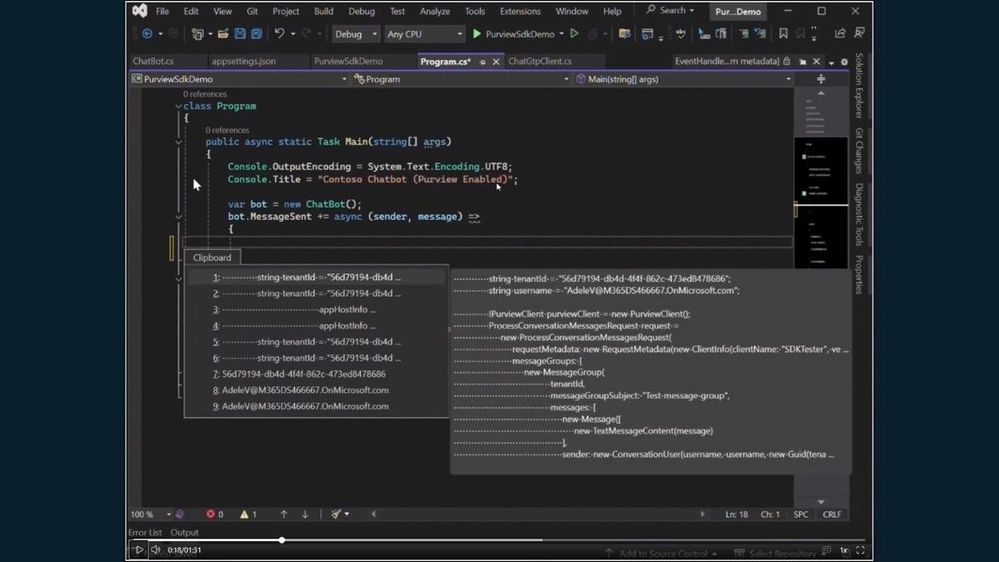
Task: Open the File menu
Action: [x=162, y=11]
